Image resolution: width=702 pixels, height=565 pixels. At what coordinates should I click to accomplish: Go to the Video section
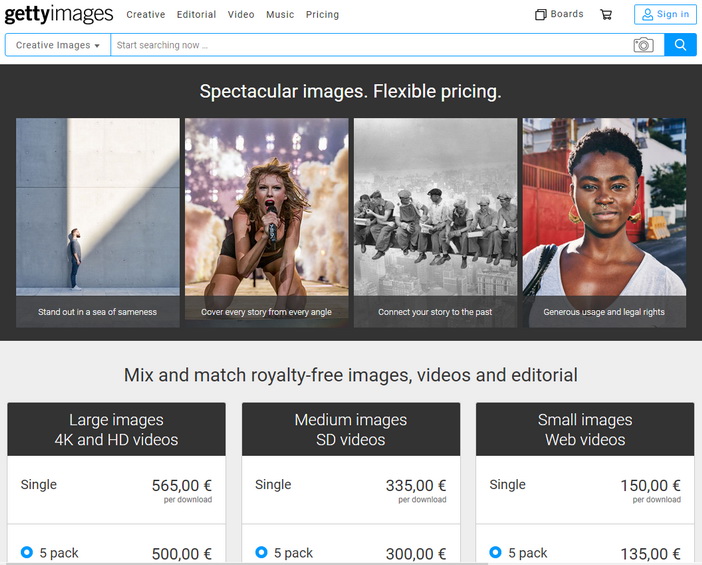tap(241, 15)
